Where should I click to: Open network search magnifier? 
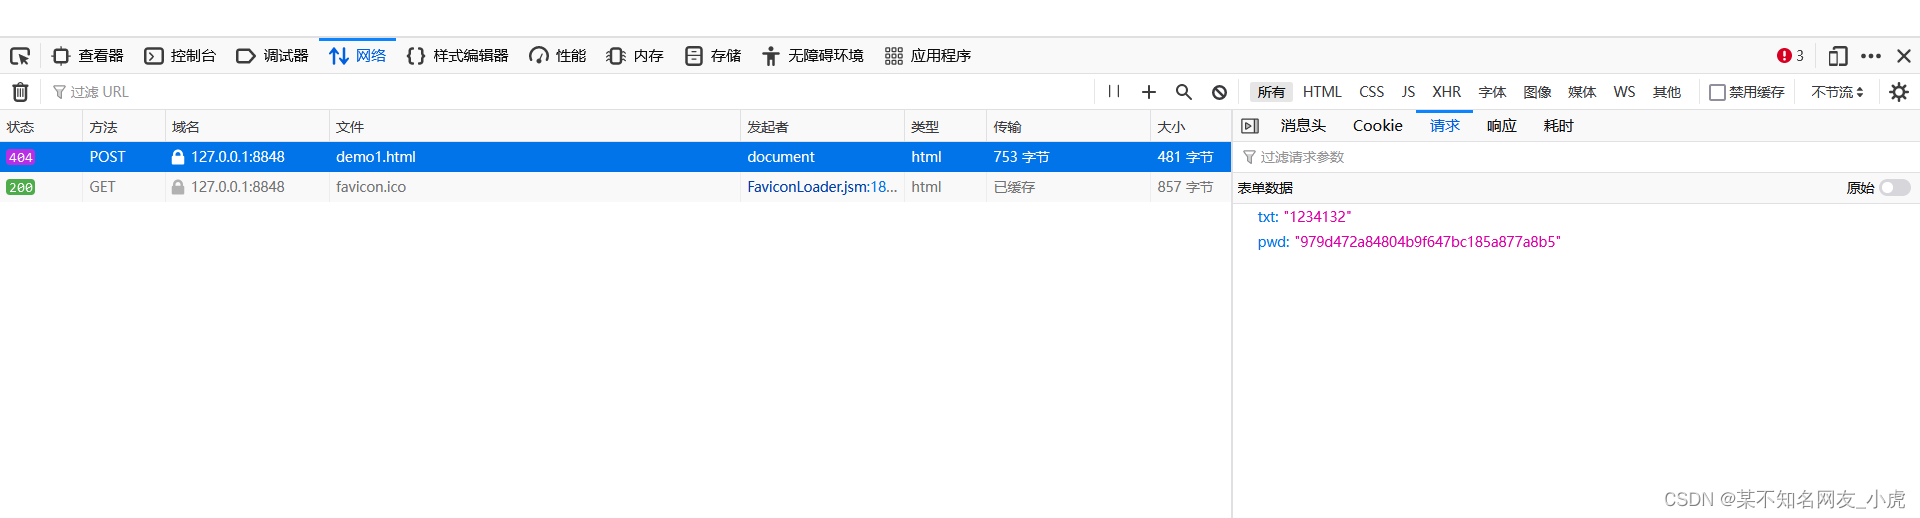tap(1184, 92)
